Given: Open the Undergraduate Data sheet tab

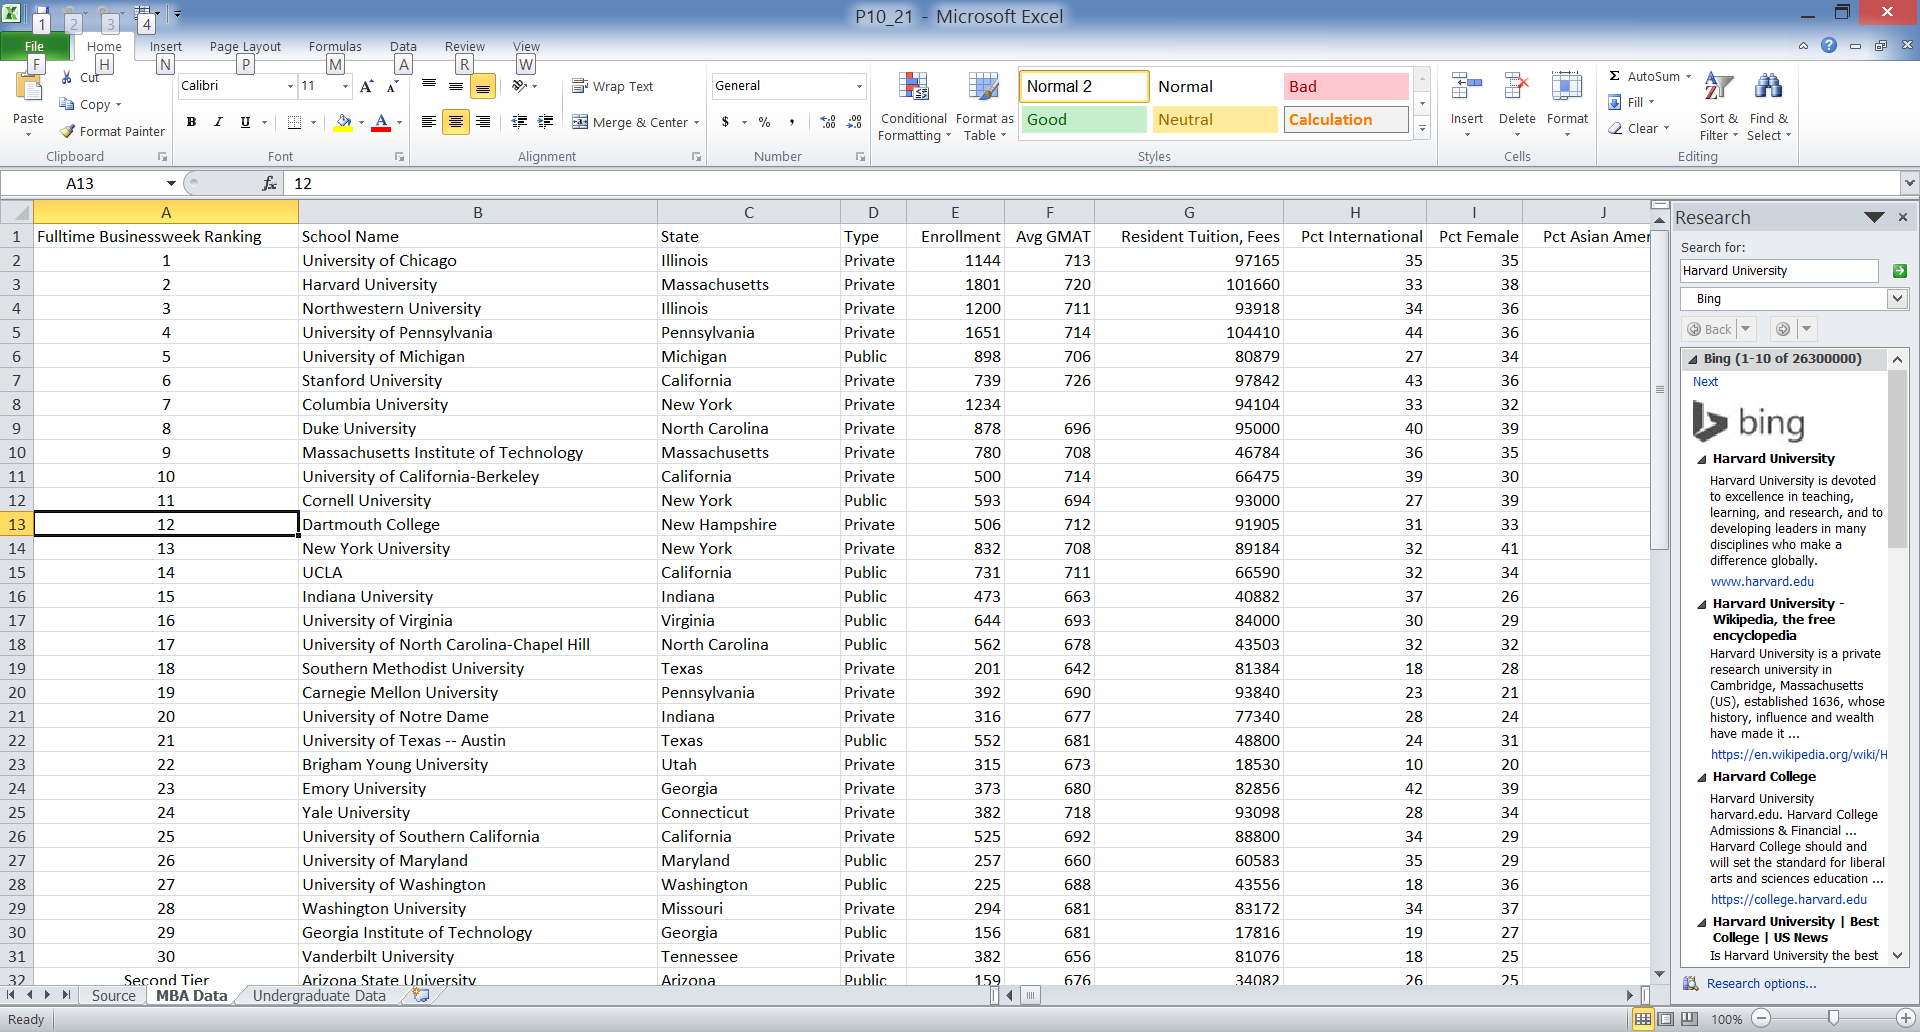Looking at the screenshot, I should pyautogui.click(x=319, y=995).
